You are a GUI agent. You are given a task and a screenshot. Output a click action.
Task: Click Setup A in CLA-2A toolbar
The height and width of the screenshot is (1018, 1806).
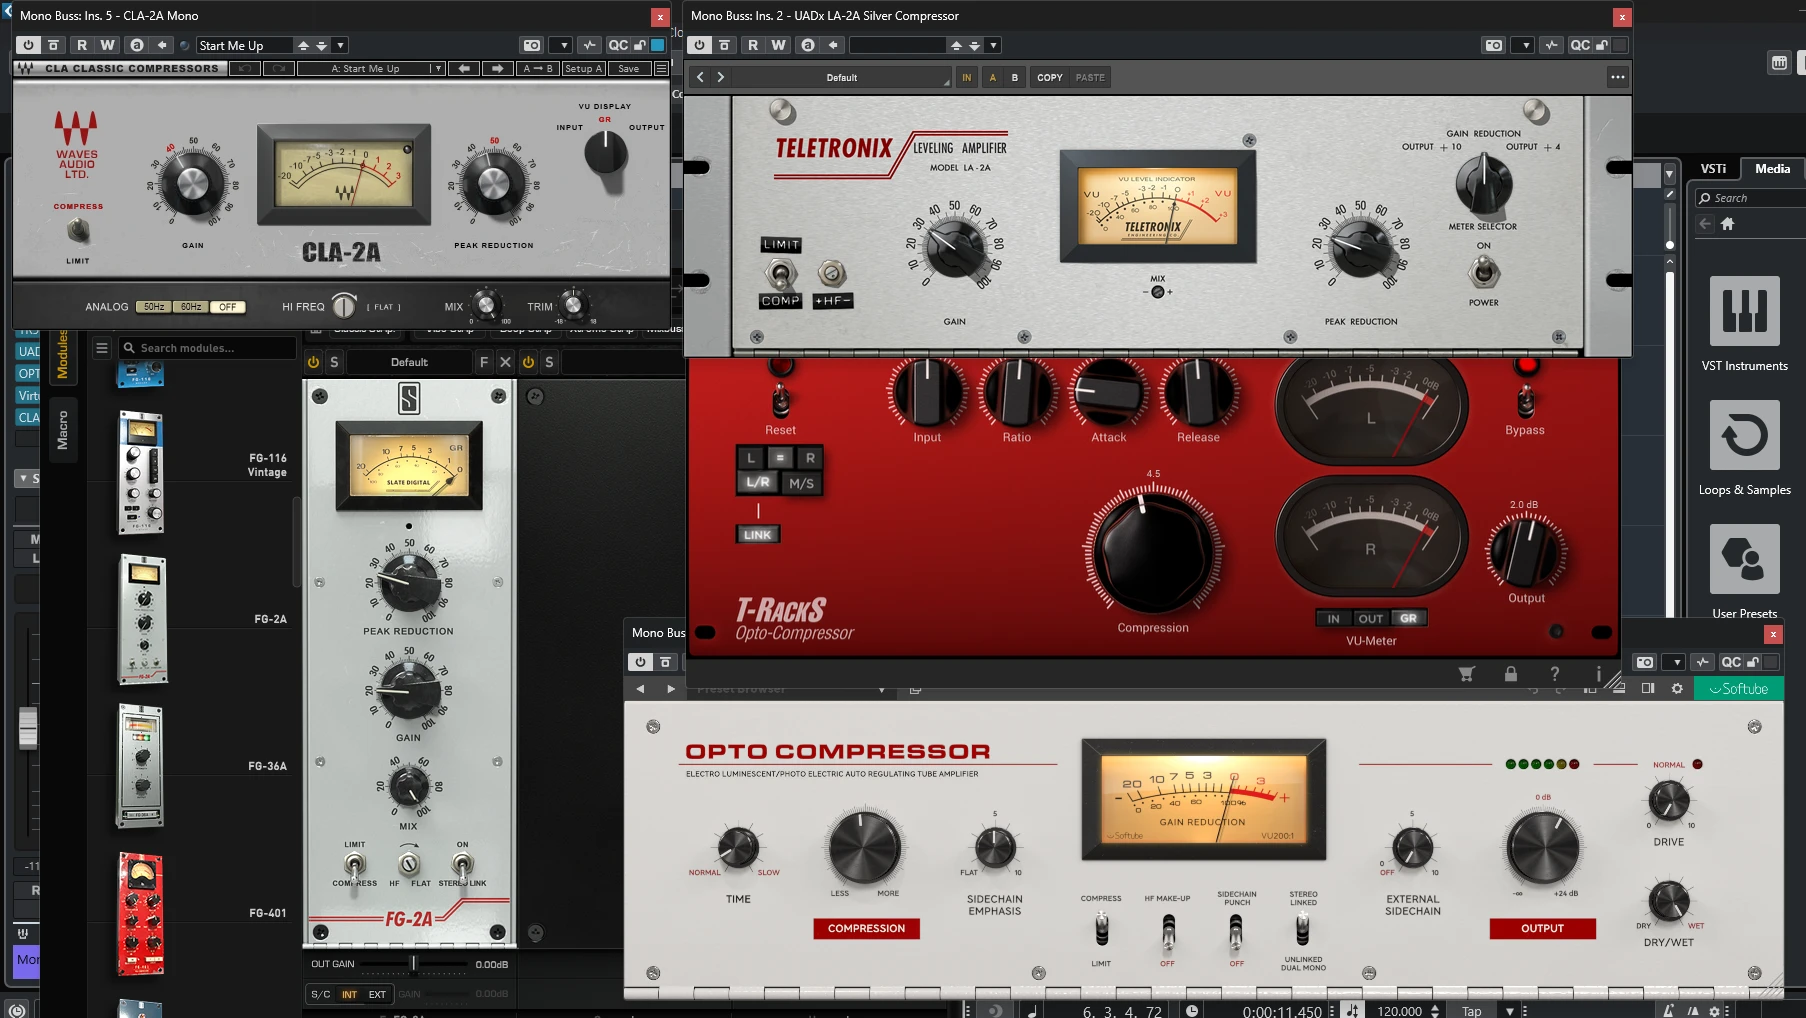click(583, 68)
